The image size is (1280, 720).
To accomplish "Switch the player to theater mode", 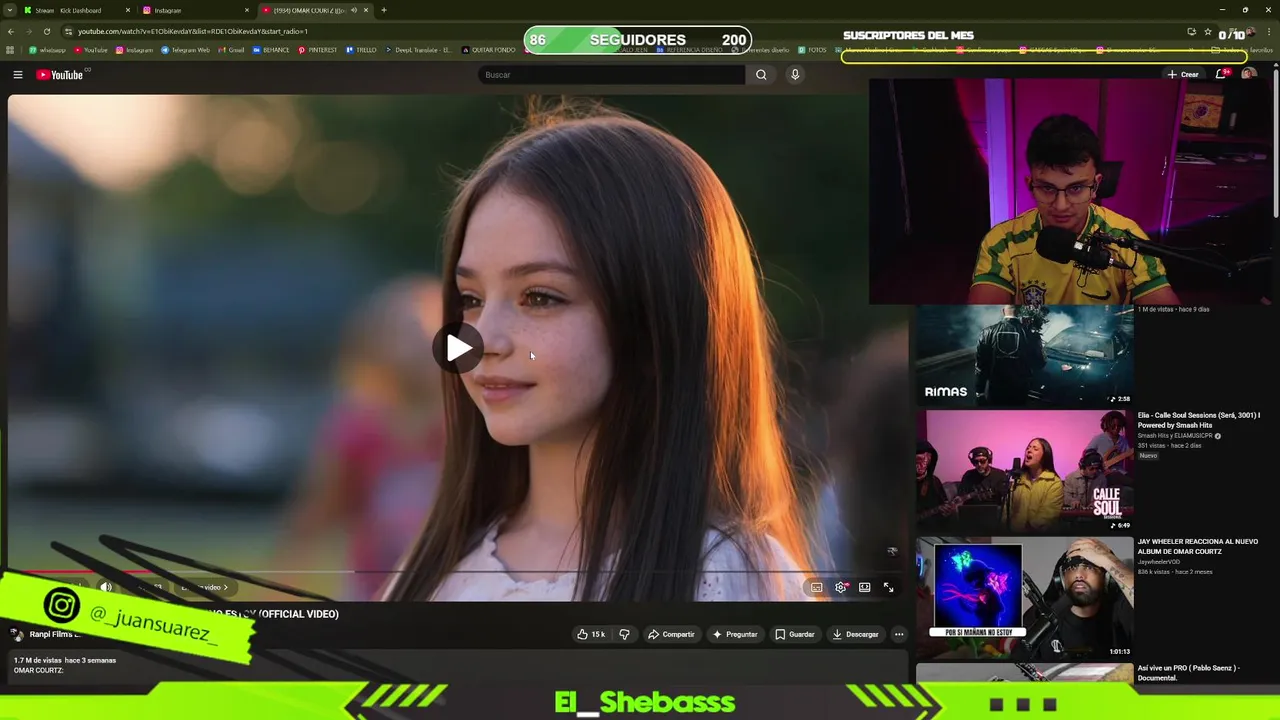I will [x=865, y=587].
